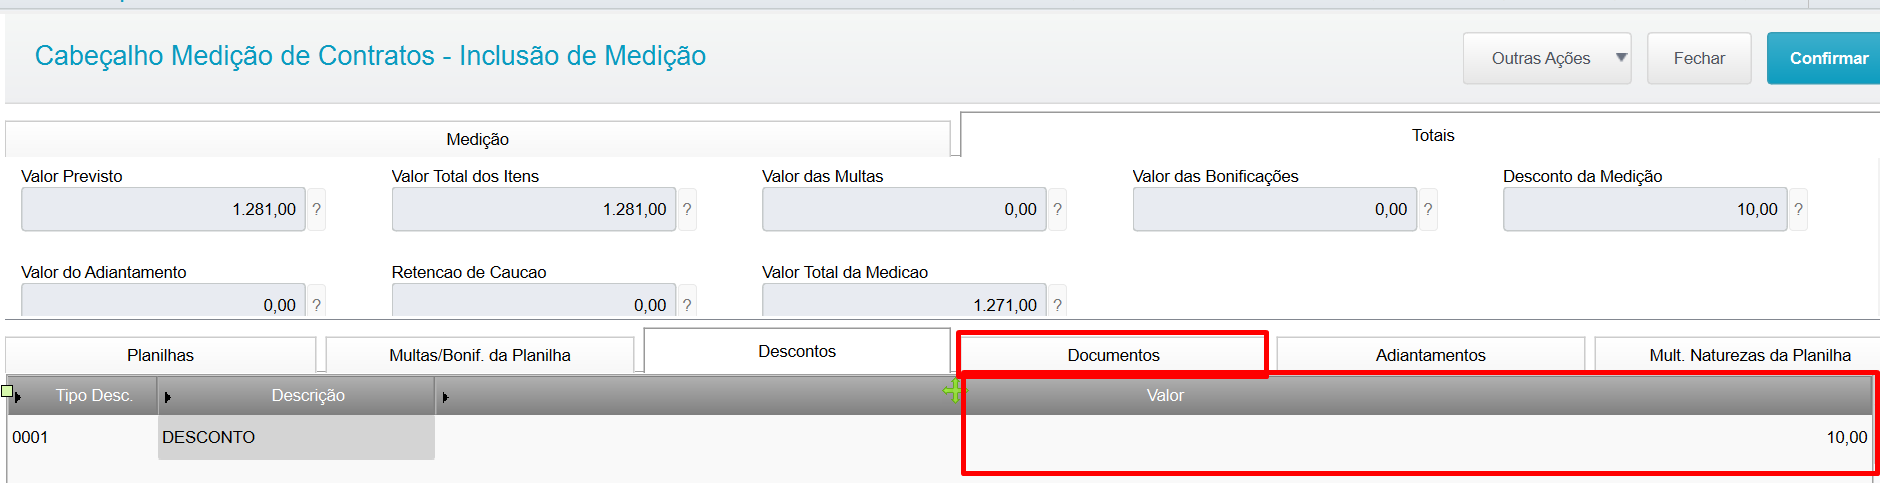Image resolution: width=1880 pixels, height=483 pixels.
Task: Open the Planilhas tab
Action: coord(160,355)
